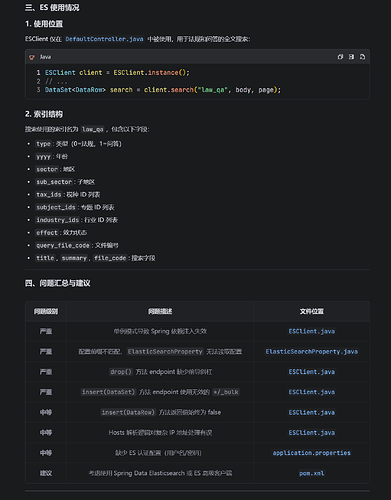Screen dimensions: 391x500
Task: Click the law_qa inline code label
Action: click(x=93, y=129)
